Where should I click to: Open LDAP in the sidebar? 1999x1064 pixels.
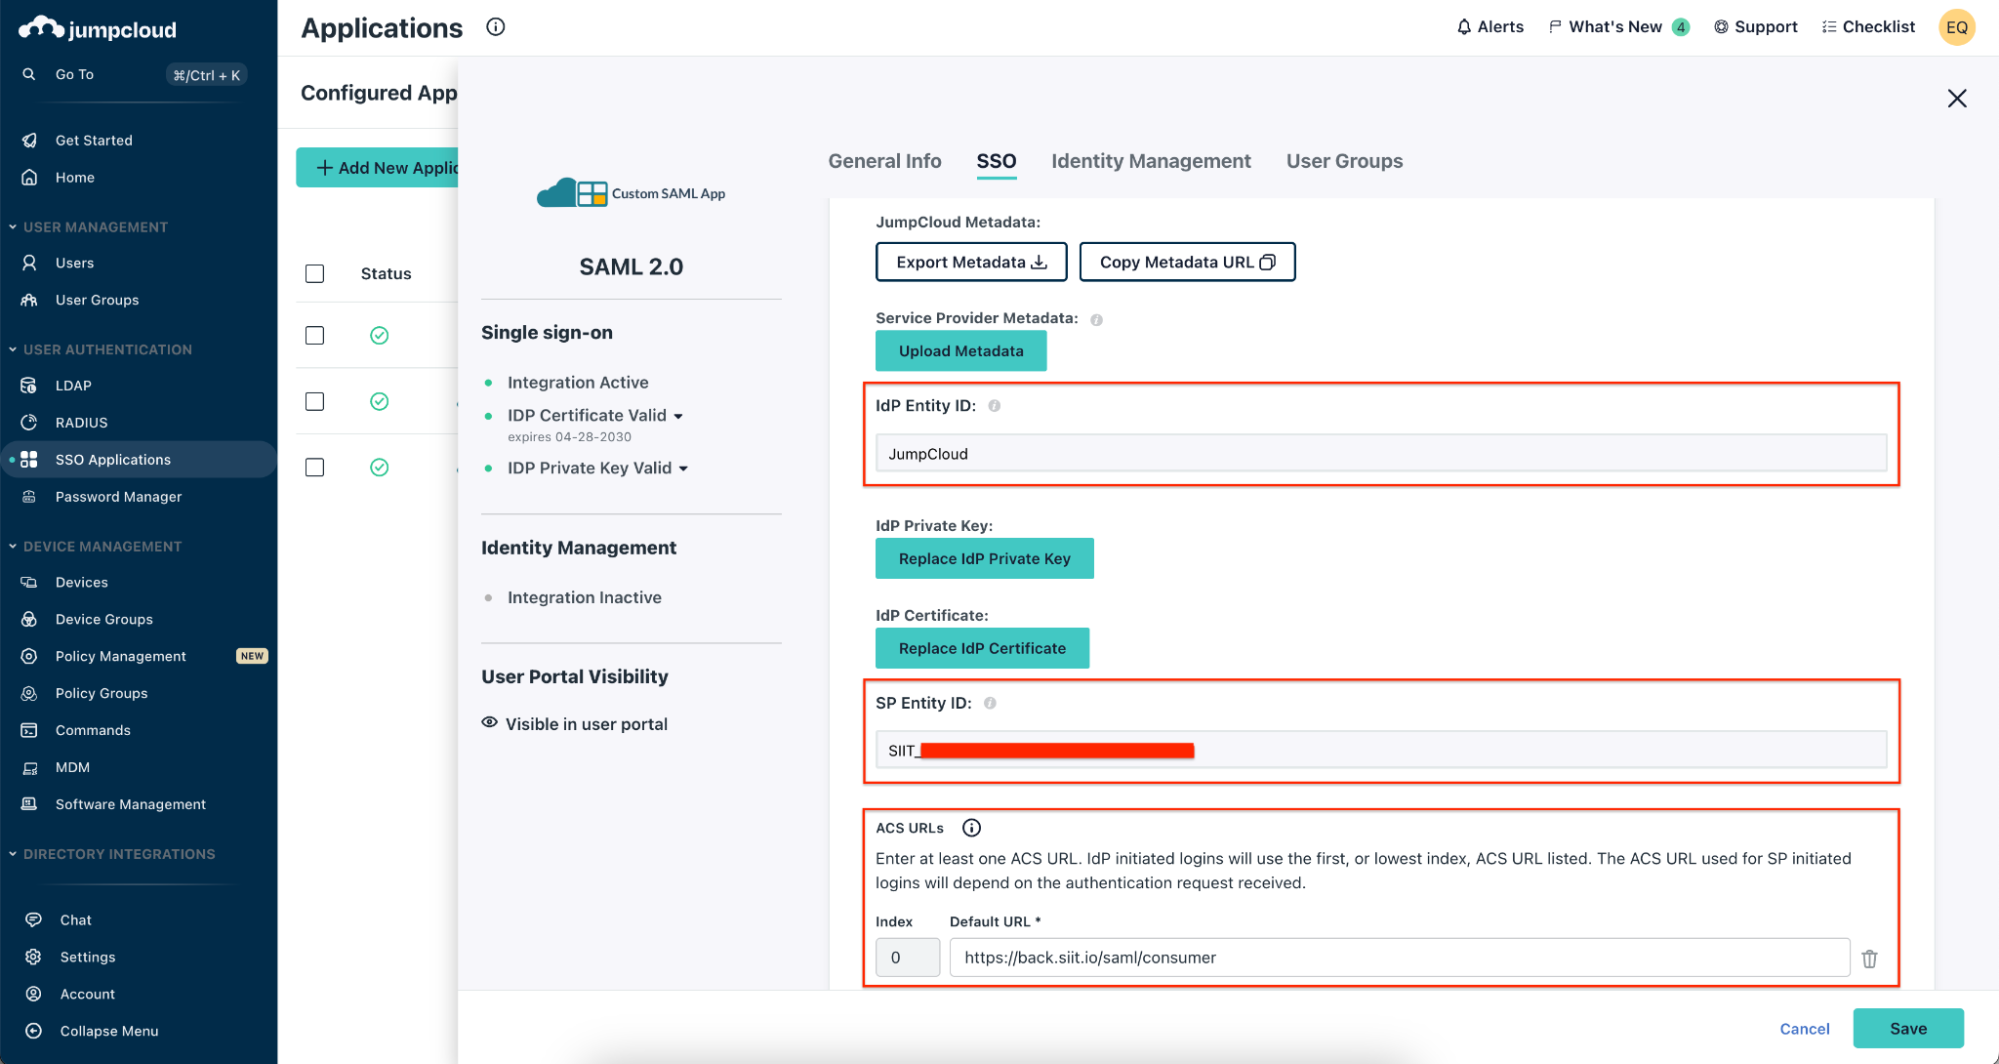pos(73,385)
